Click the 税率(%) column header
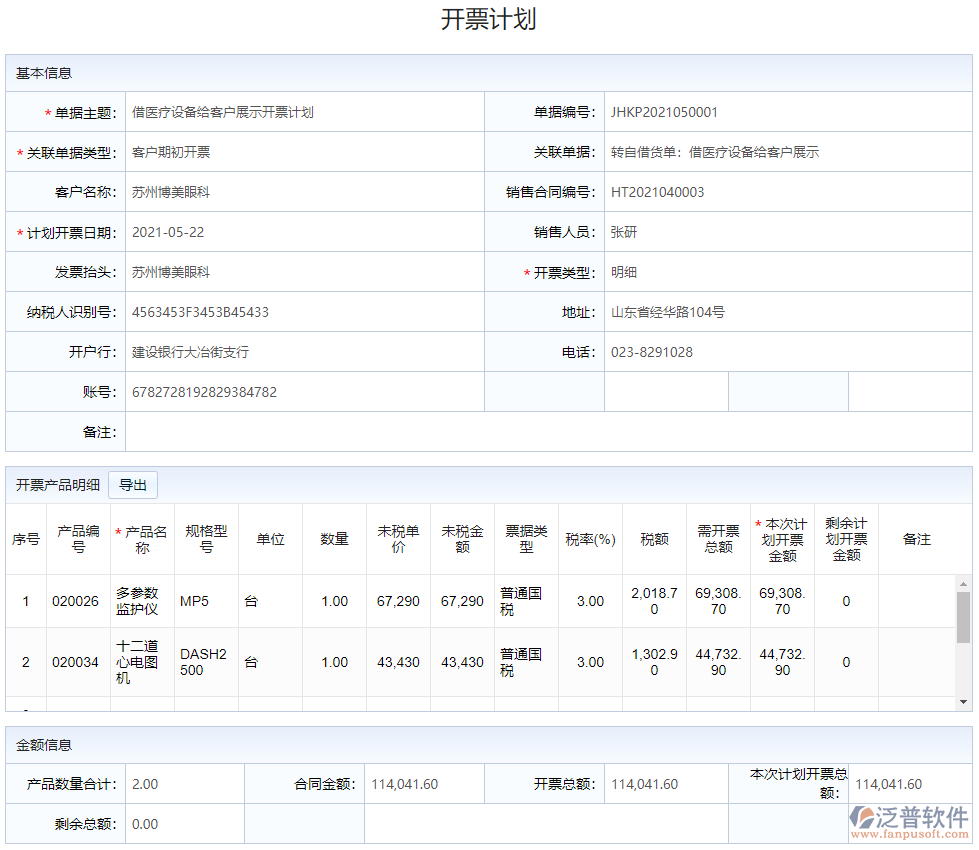979x850 pixels. point(590,539)
